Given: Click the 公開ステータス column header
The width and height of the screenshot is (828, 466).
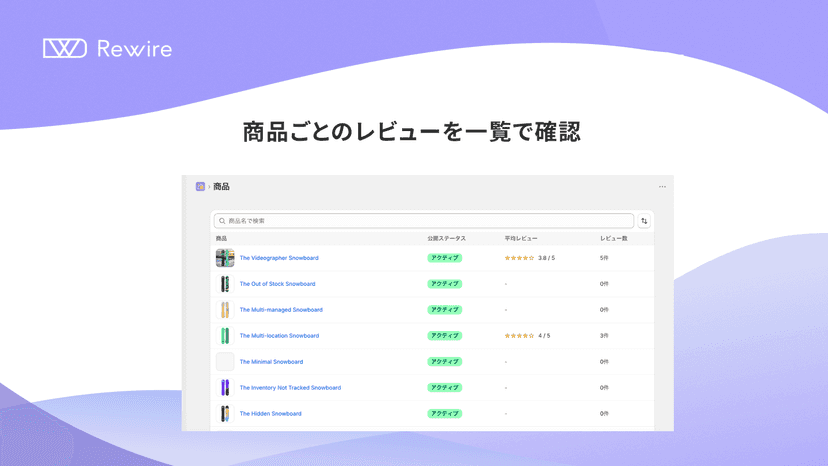Looking at the screenshot, I should tap(446, 238).
